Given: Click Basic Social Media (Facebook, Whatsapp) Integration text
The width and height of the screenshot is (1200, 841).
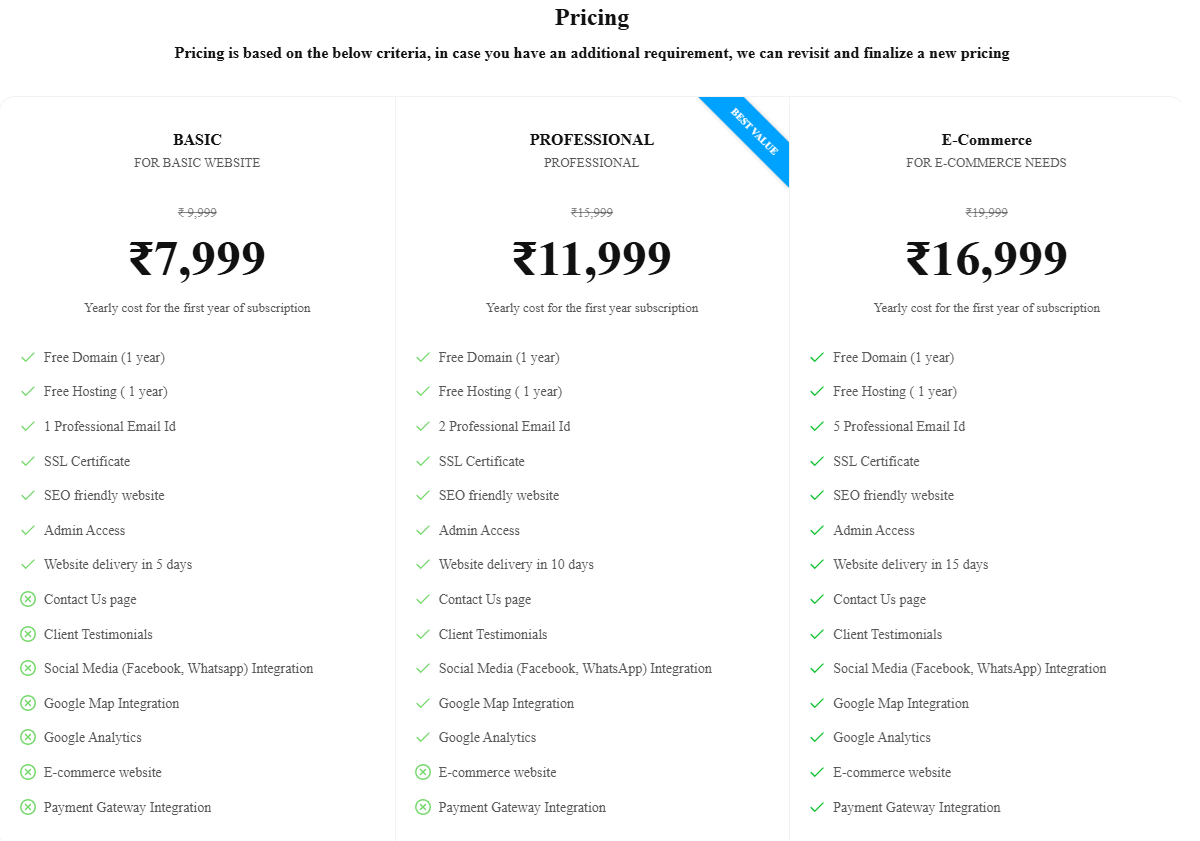Looking at the screenshot, I should click(179, 668).
